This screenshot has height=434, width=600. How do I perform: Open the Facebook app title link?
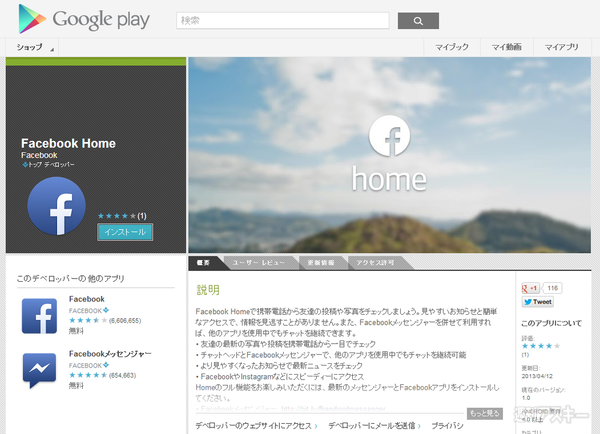coord(87,299)
